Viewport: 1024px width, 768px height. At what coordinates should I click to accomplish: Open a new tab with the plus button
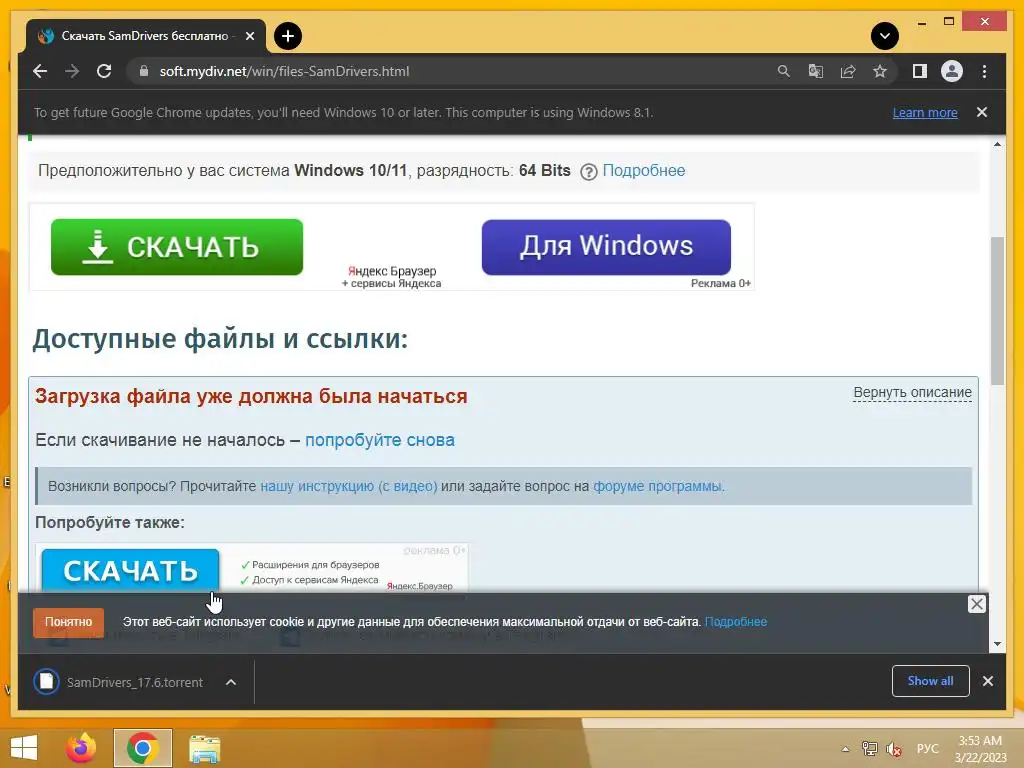[x=287, y=36]
